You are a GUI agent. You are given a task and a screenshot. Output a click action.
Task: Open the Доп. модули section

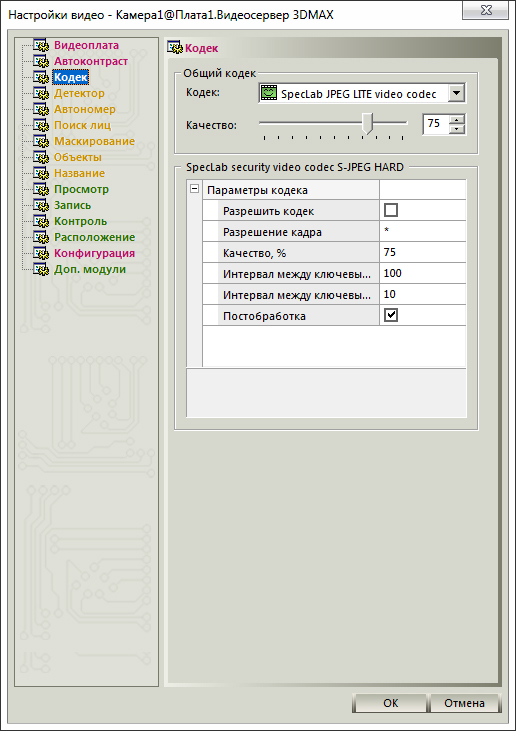90,269
